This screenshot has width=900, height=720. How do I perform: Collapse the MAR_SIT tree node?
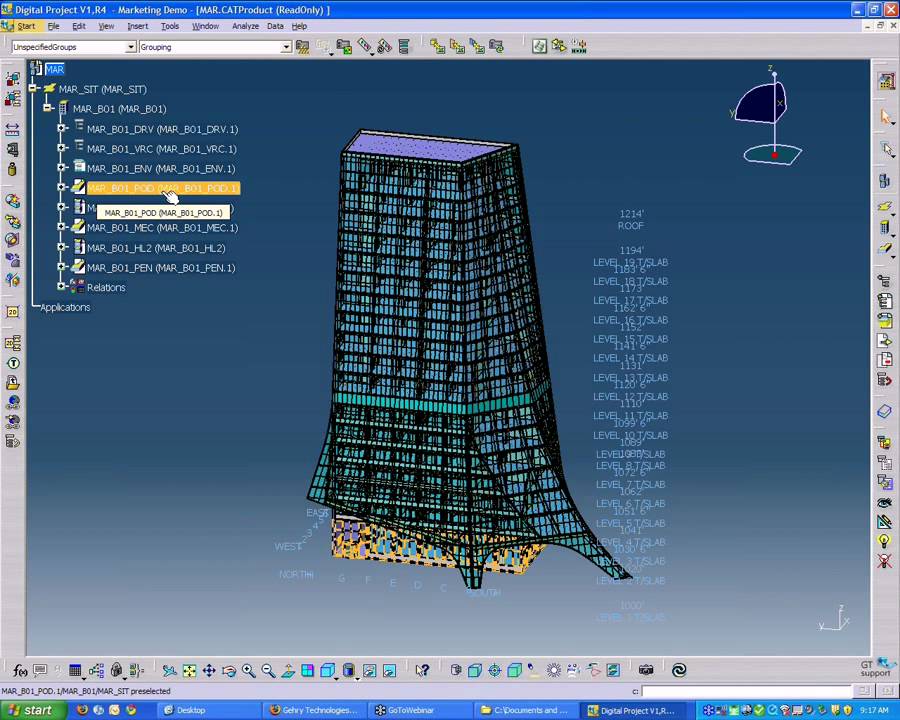[x=33, y=88]
